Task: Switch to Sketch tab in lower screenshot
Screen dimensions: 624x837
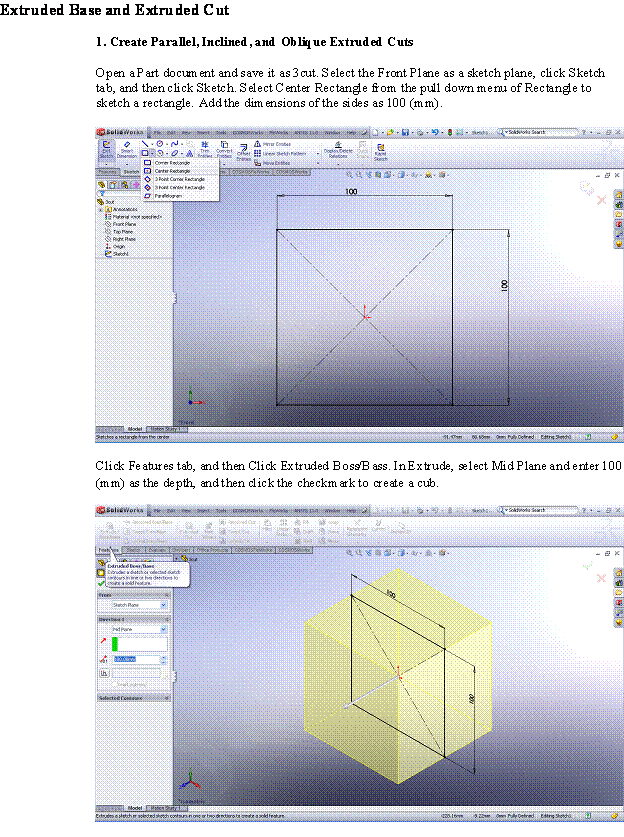Action: coord(133,550)
